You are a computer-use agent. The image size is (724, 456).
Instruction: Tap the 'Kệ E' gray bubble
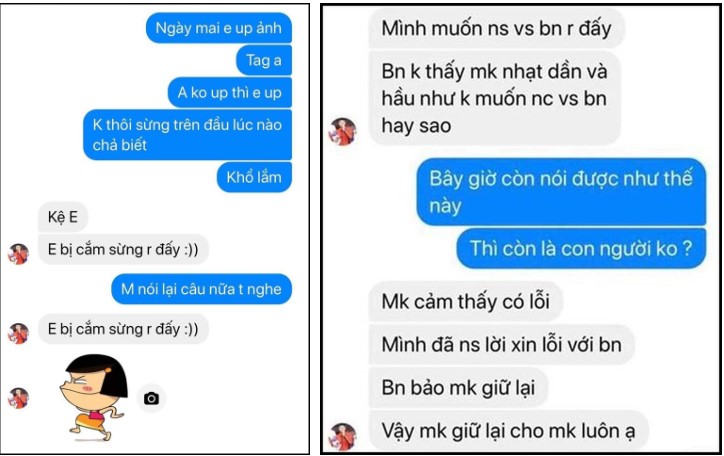point(63,217)
